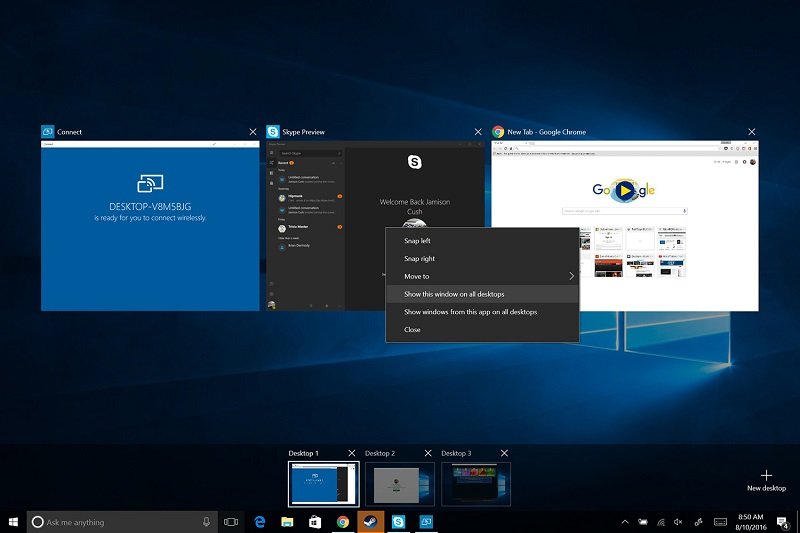Image resolution: width=800 pixels, height=533 pixels.
Task: Click the Task View taskbar button
Action: [x=231, y=522]
